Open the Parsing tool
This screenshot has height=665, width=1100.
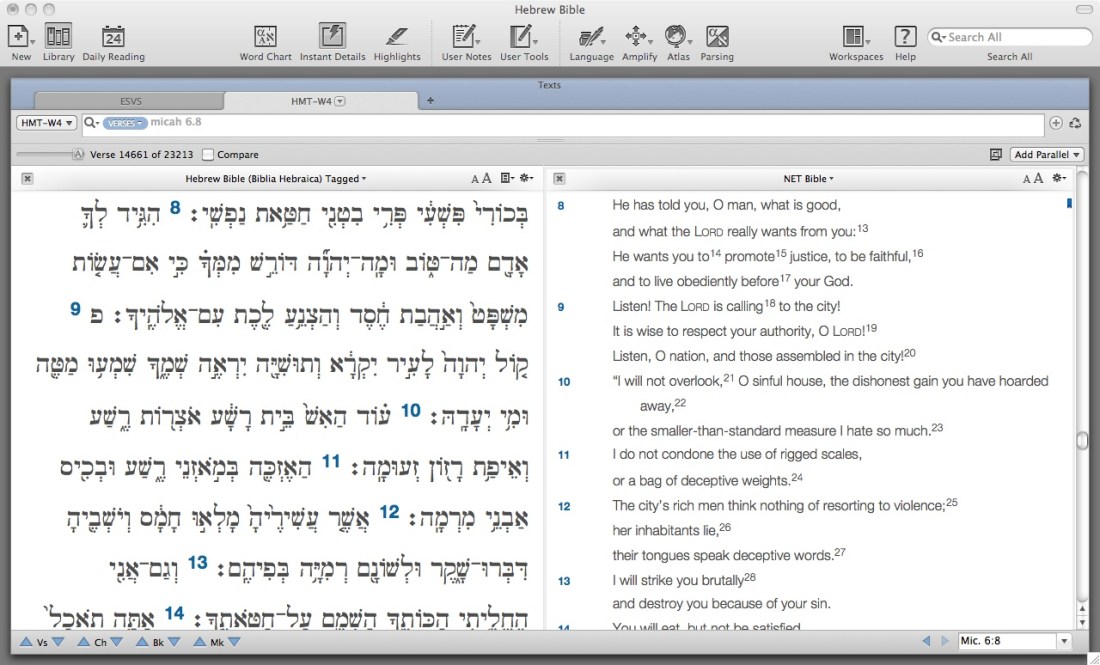(x=717, y=38)
